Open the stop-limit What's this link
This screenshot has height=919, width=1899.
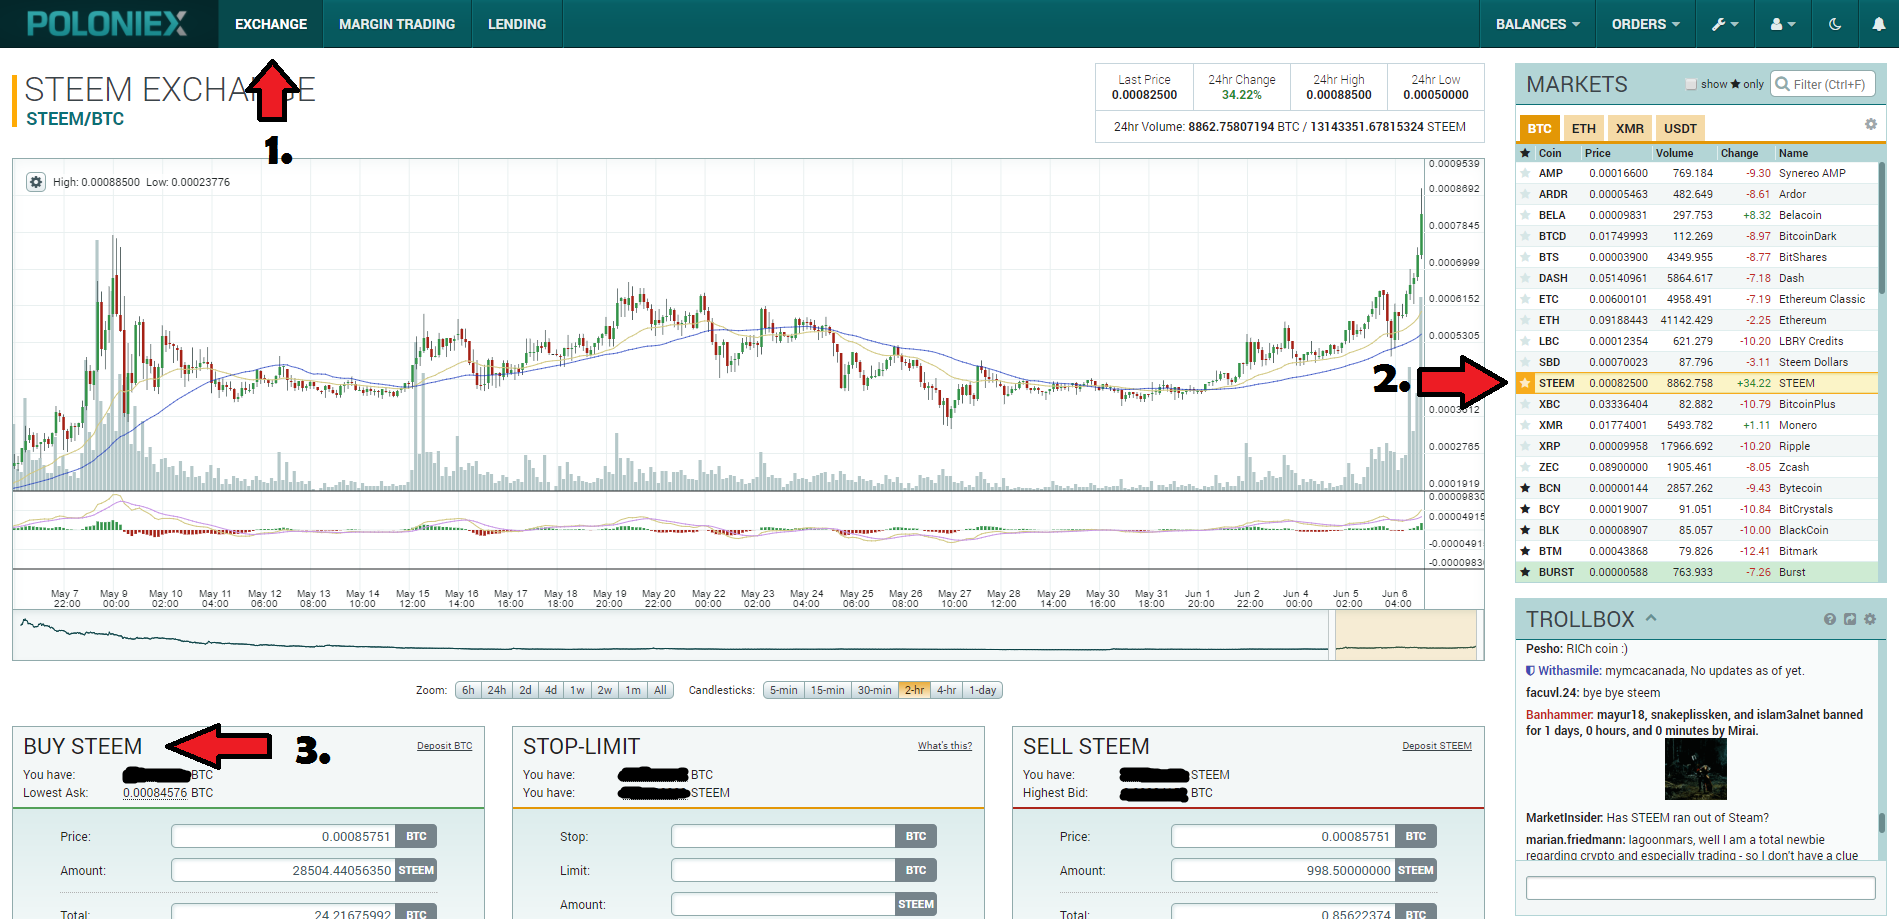point(945,746)
